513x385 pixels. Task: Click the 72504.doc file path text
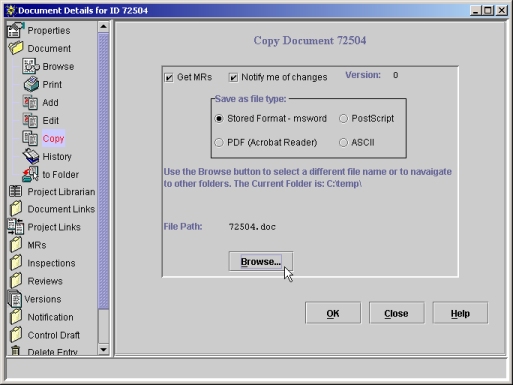click(x=252, y=227)
